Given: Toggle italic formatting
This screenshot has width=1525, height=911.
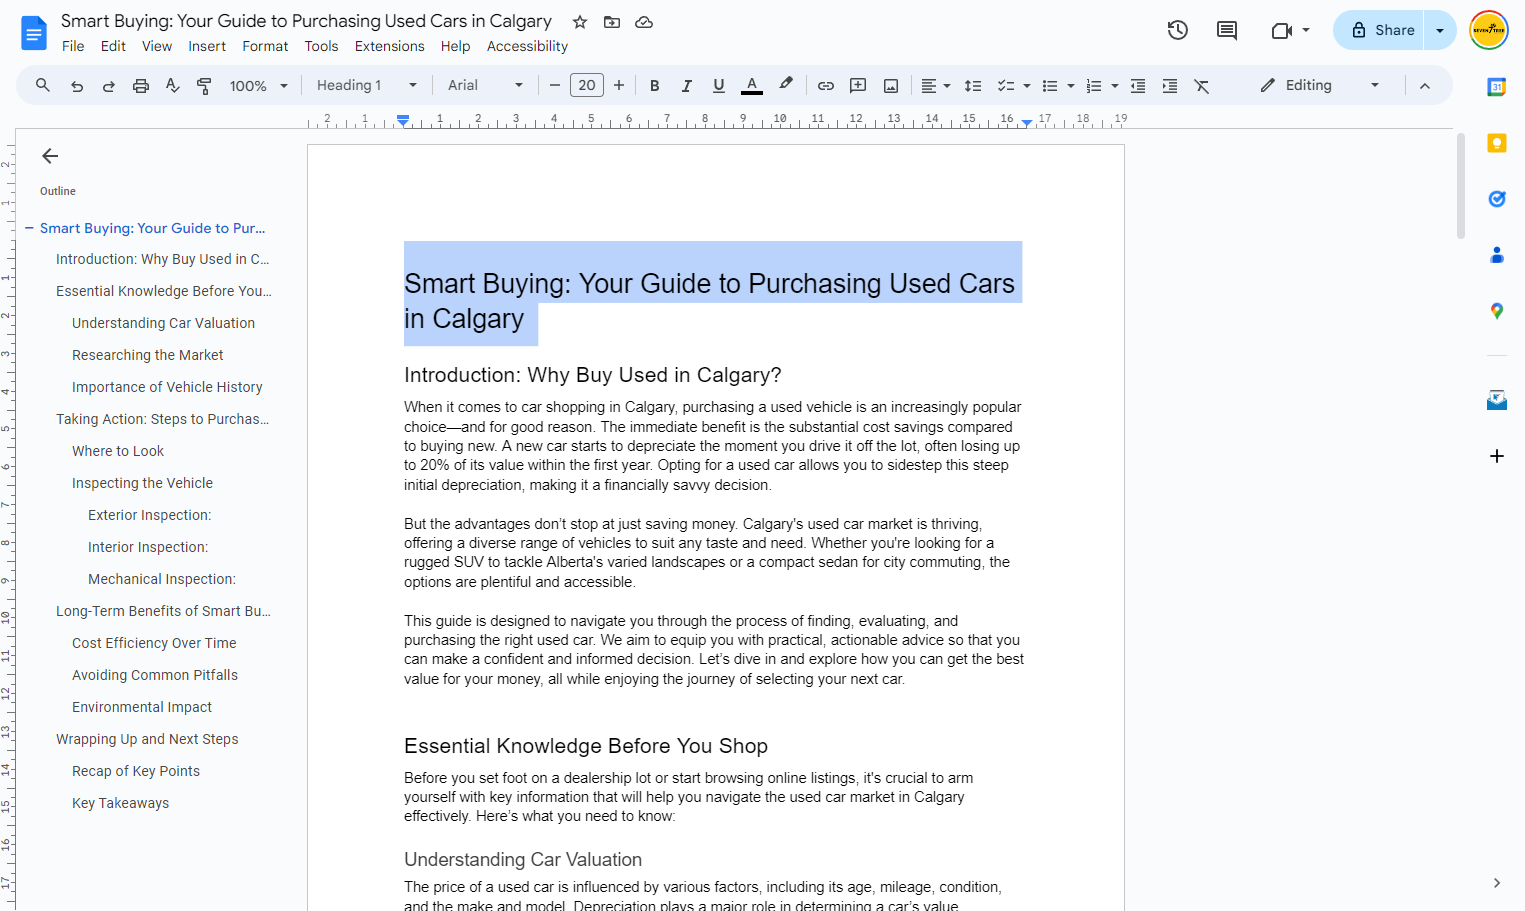Looking at the screenshot, I should tap(687, 86).
